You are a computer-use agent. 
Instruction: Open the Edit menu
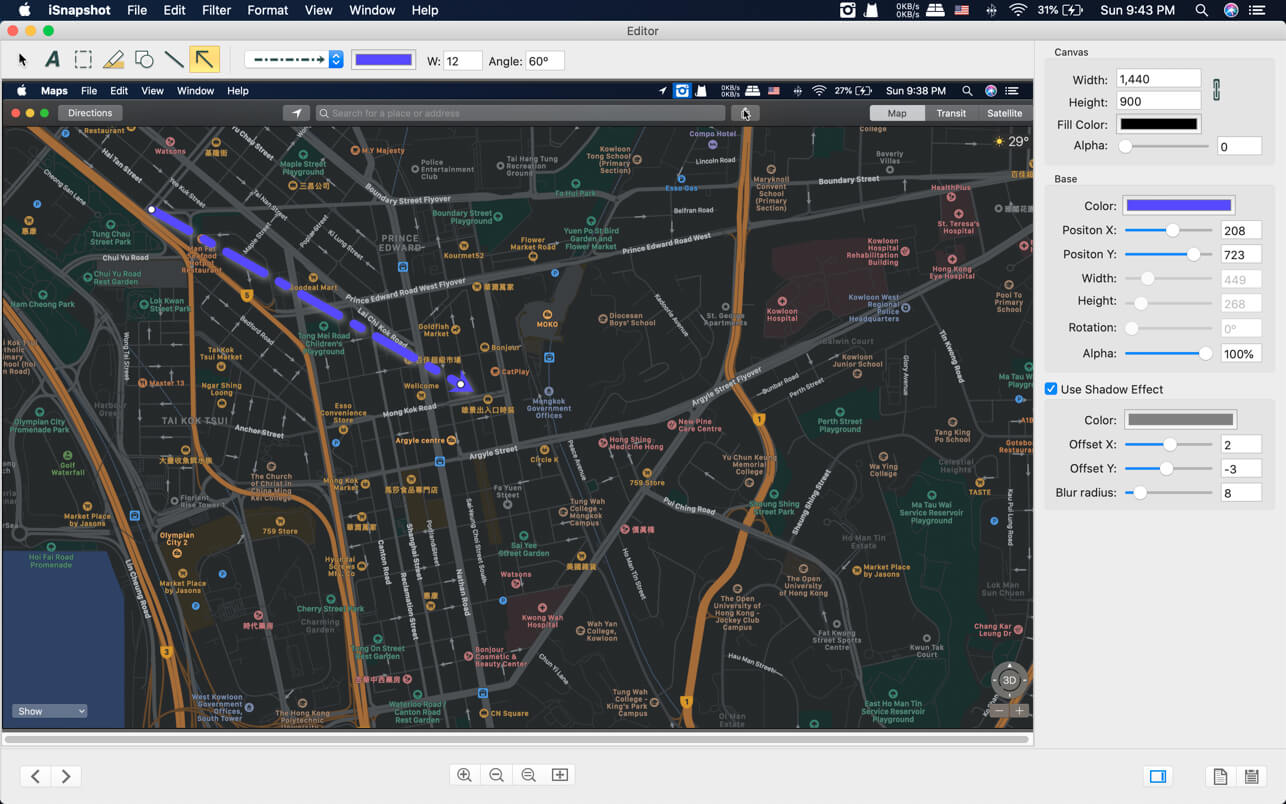(175, 10)
